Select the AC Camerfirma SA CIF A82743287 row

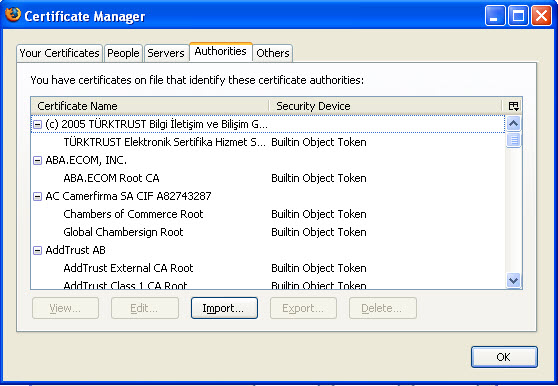pyautogui.click(x=268, y=196)
